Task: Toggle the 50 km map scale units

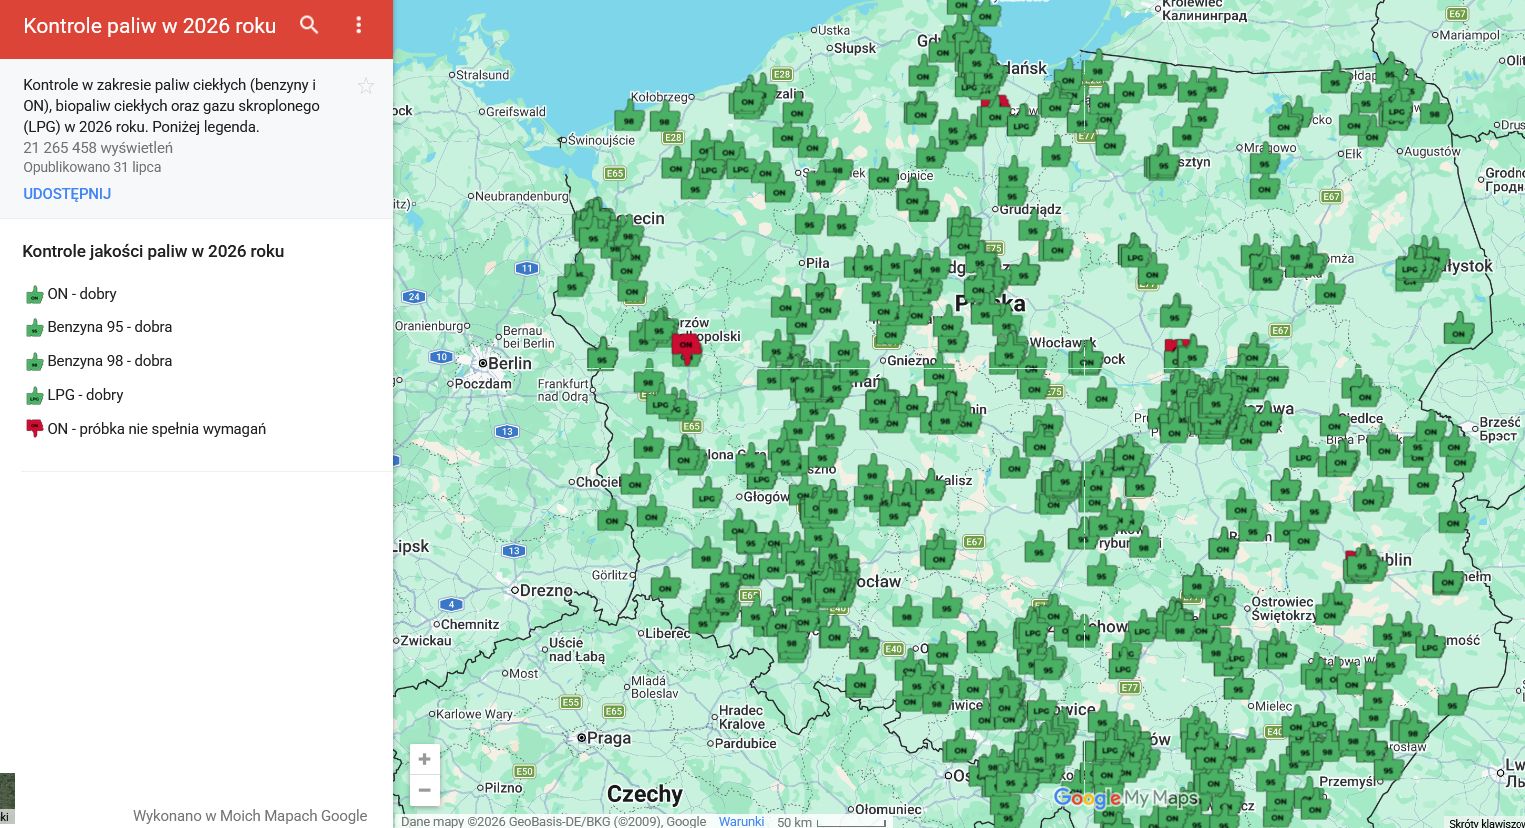Action: coord(831,821)
